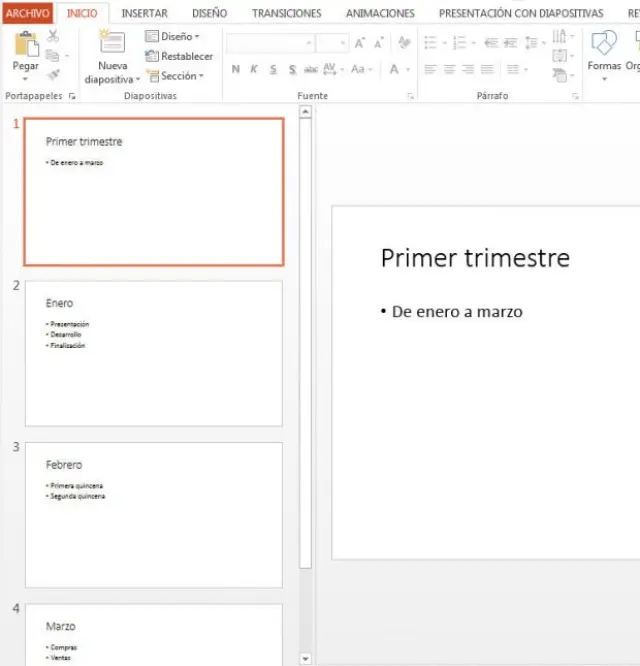This screenshot has width=640, height=666.
Task: Select the Febrero slide thumbnail
Action: (x=153, y=514)
